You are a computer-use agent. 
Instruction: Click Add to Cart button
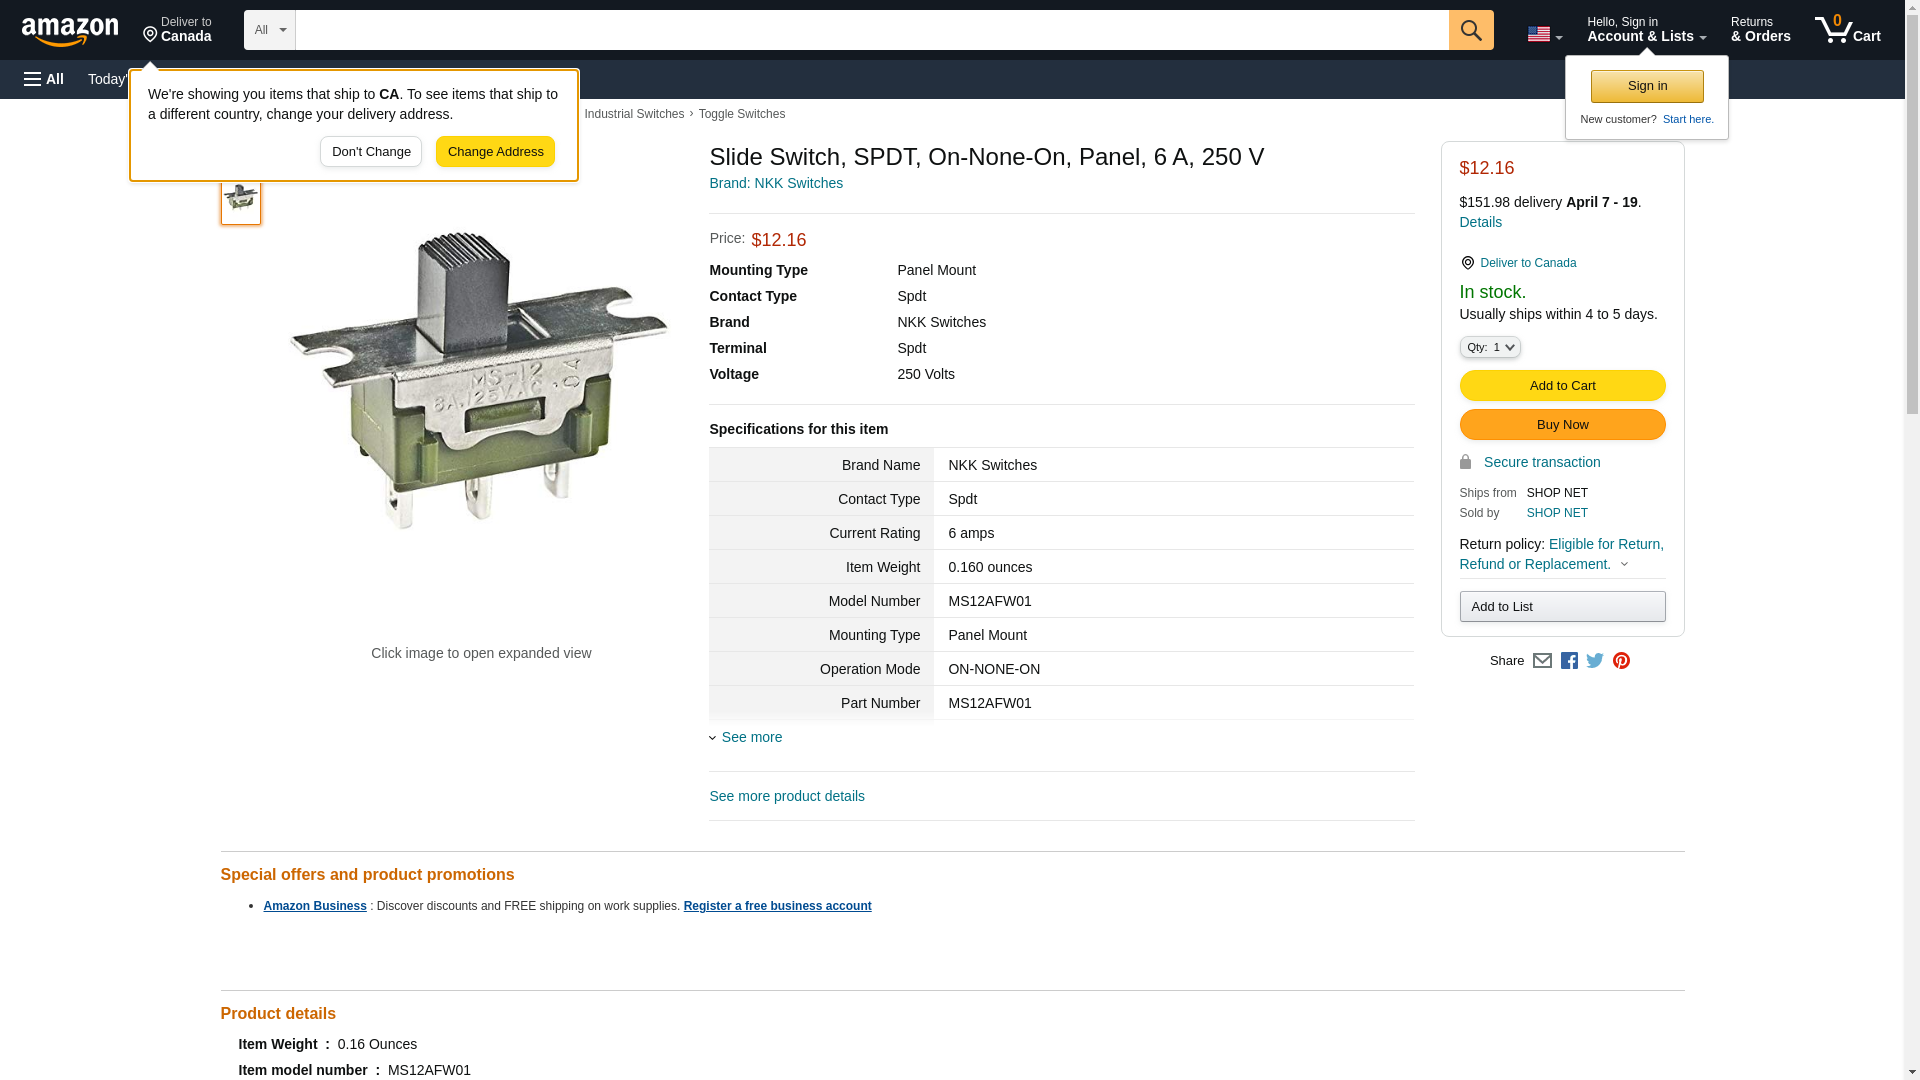[x=1562, y=386]
